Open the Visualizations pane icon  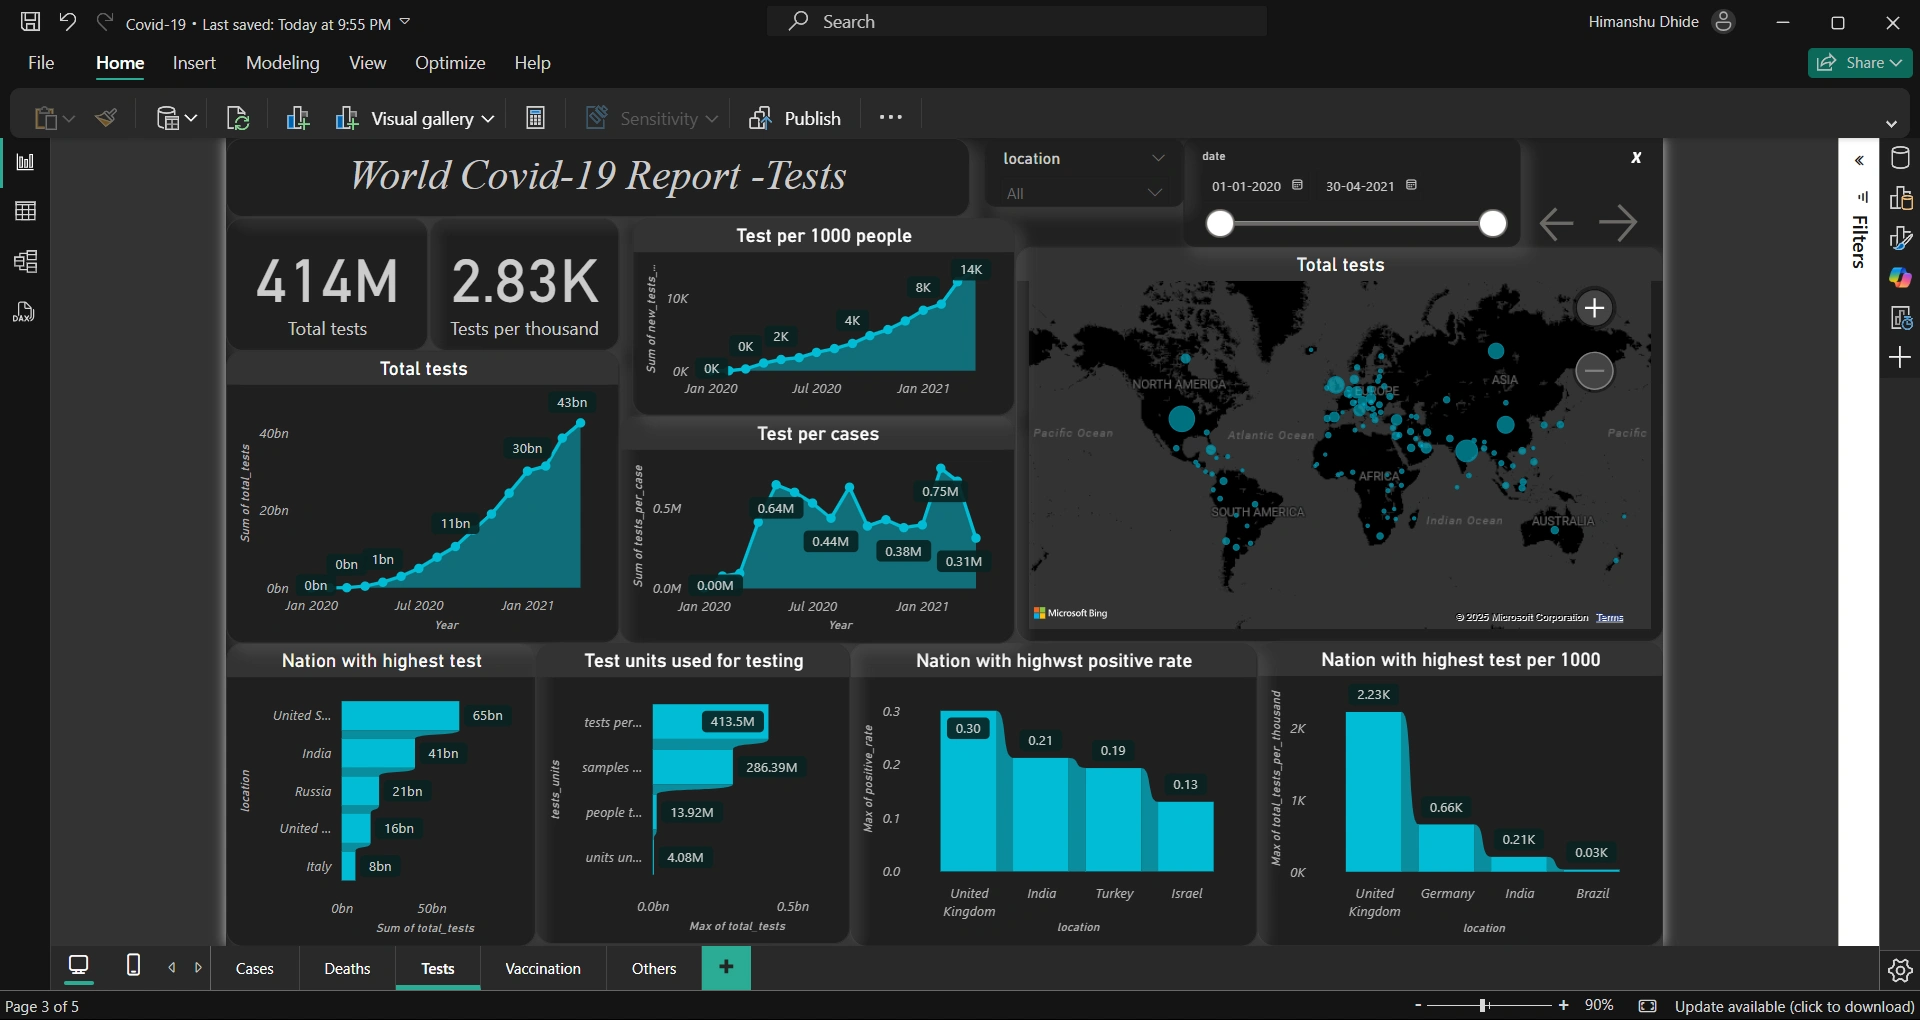point(1900,198)
